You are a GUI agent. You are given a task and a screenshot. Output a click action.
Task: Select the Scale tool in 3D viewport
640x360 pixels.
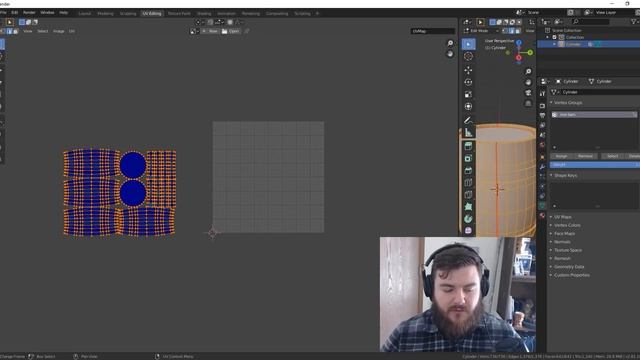(468, 94)
